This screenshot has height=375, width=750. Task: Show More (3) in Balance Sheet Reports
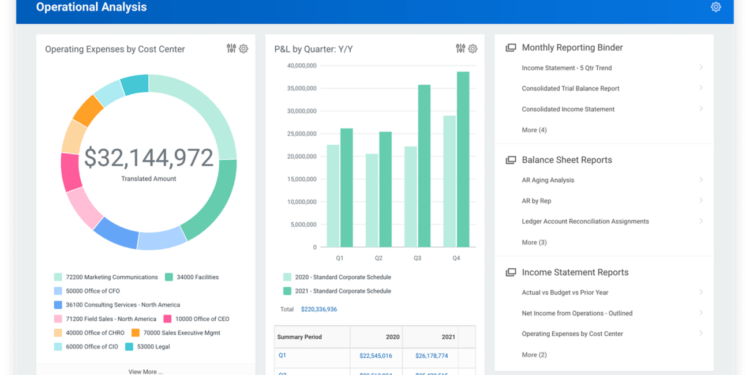point(534,243)
